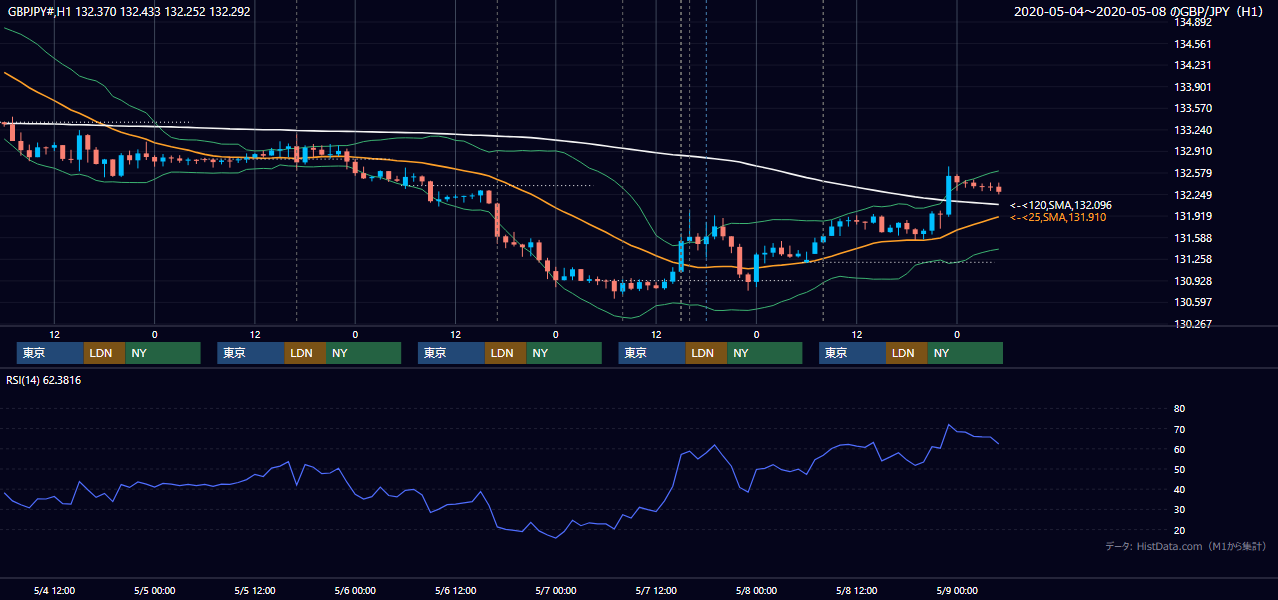Select the 5/5 12:00 time axis label
This screenshot has width=1278, height=600.
(x=255, y=590)
